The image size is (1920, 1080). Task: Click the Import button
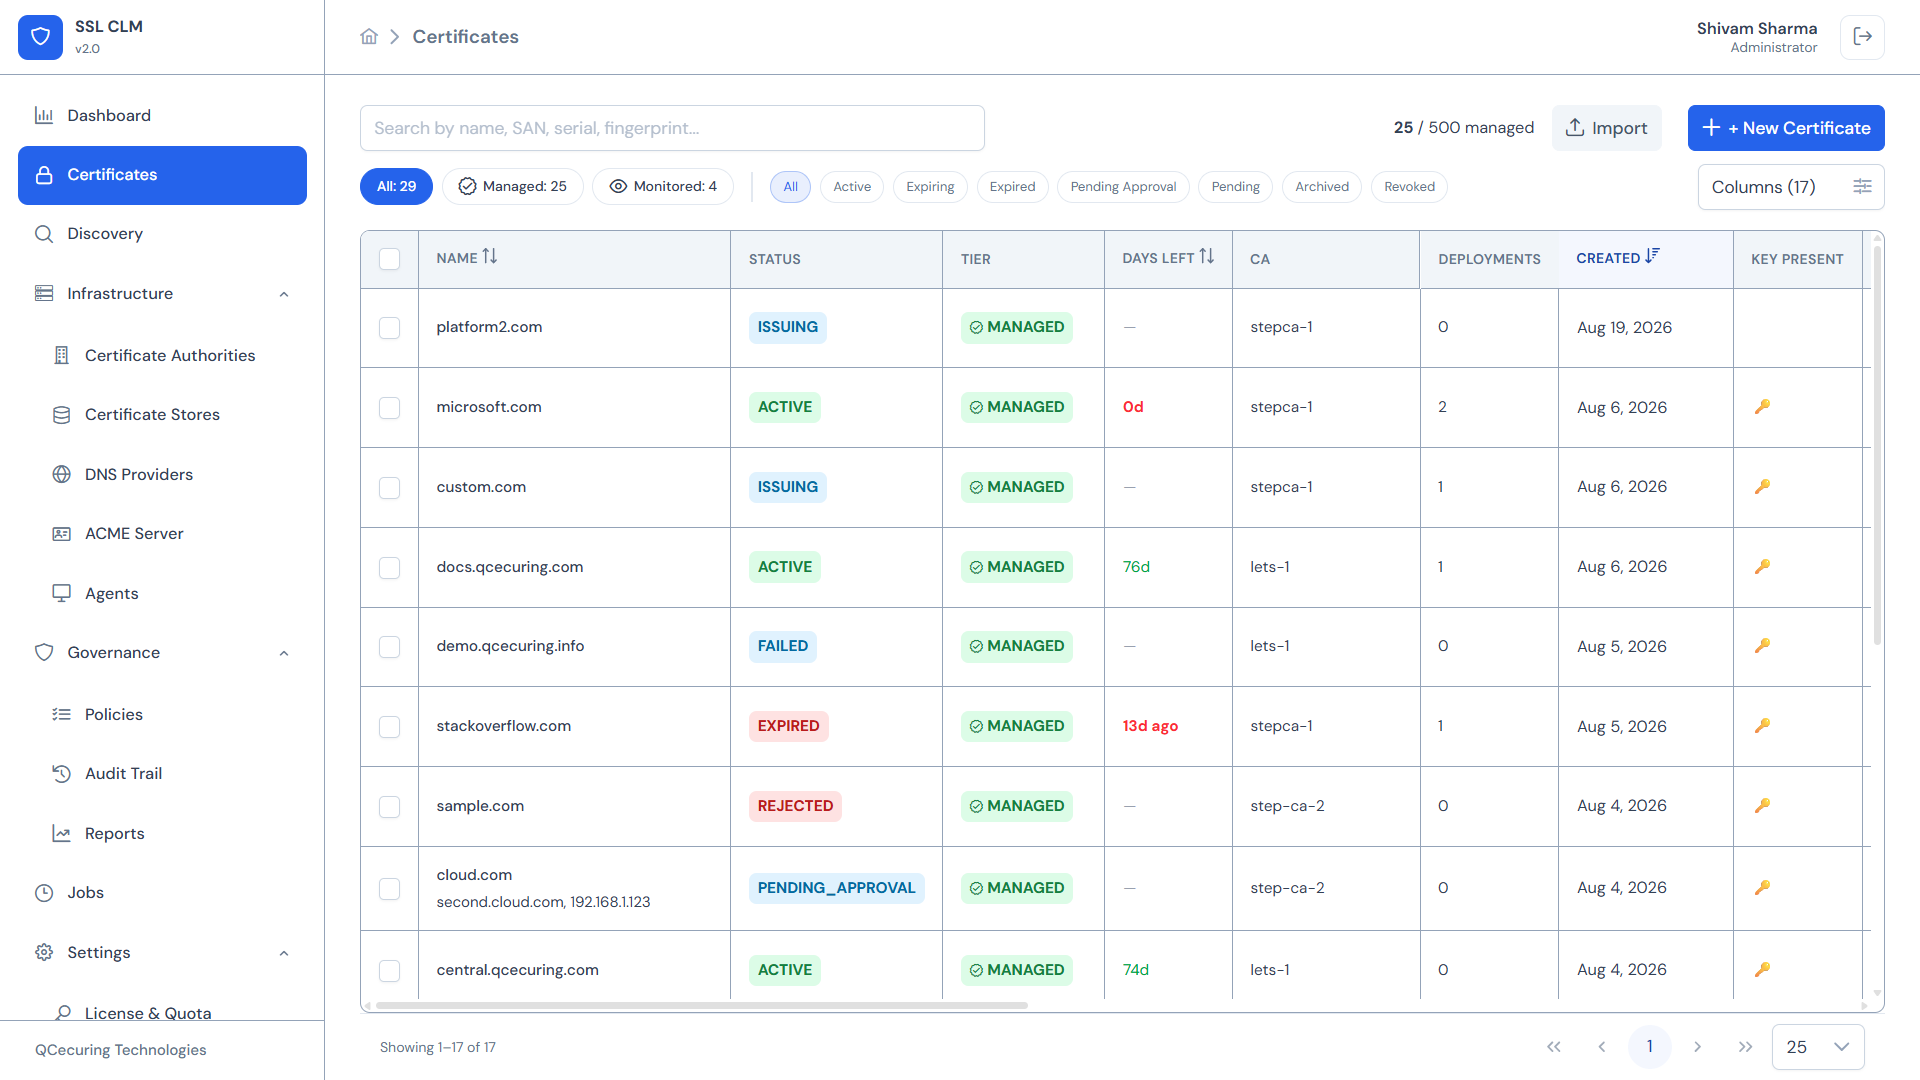click(1606, 128)
